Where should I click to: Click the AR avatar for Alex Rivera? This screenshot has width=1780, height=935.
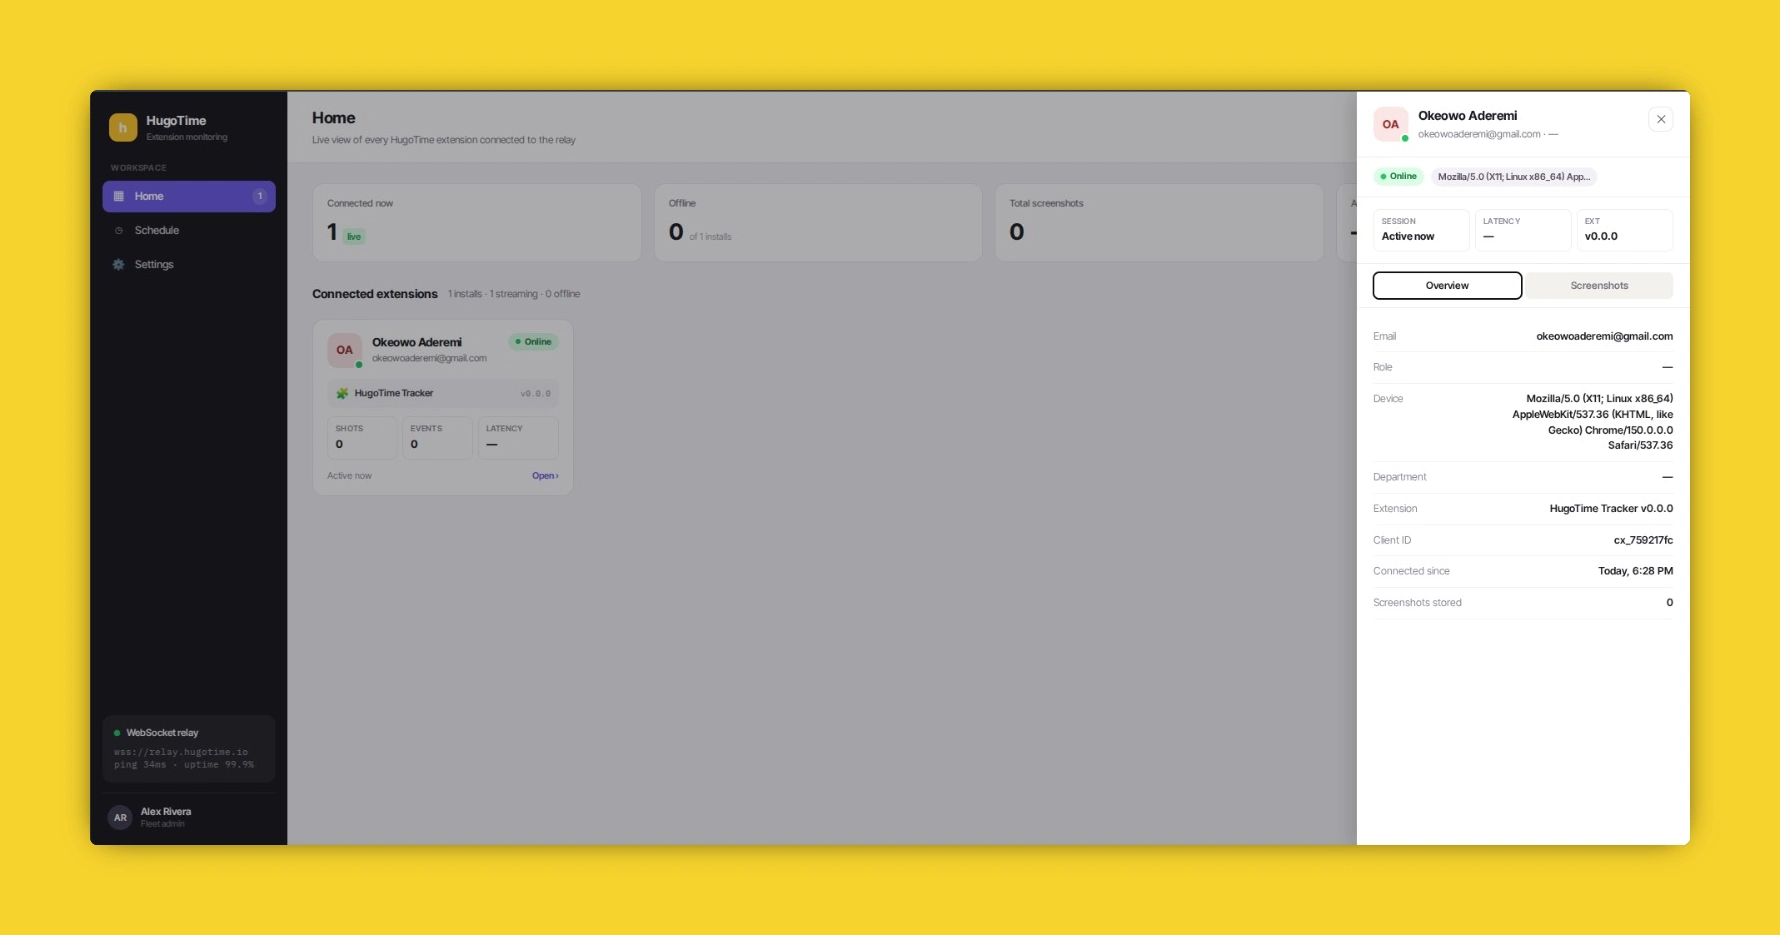click(120, 817)
